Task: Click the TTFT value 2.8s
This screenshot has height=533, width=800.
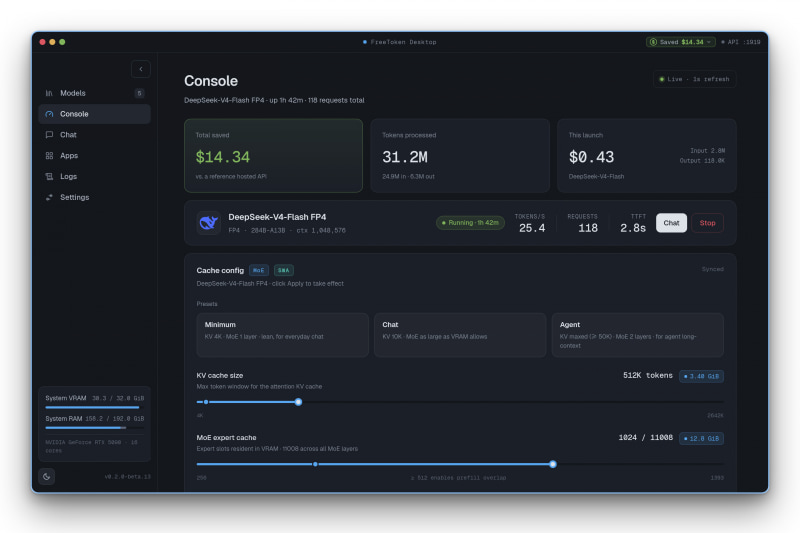Action: [633, 228]
